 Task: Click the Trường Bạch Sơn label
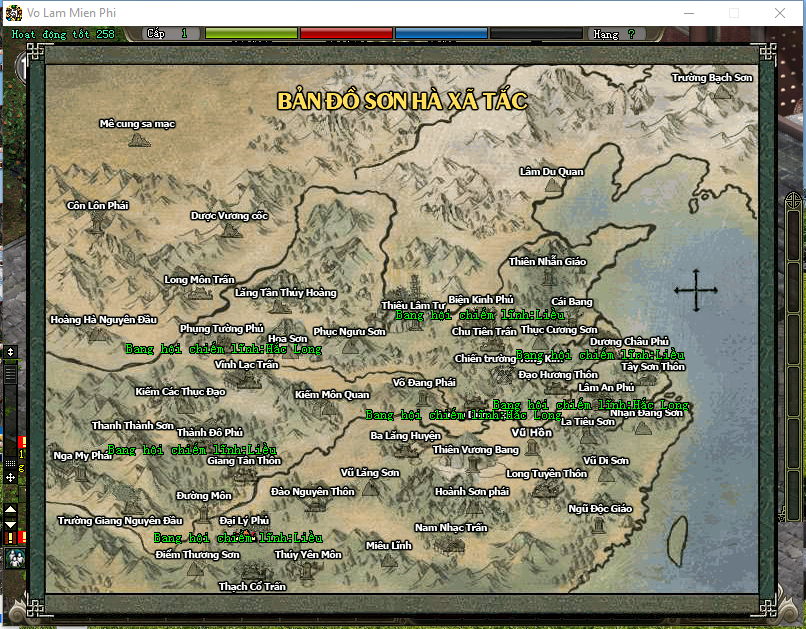[711, 77]
